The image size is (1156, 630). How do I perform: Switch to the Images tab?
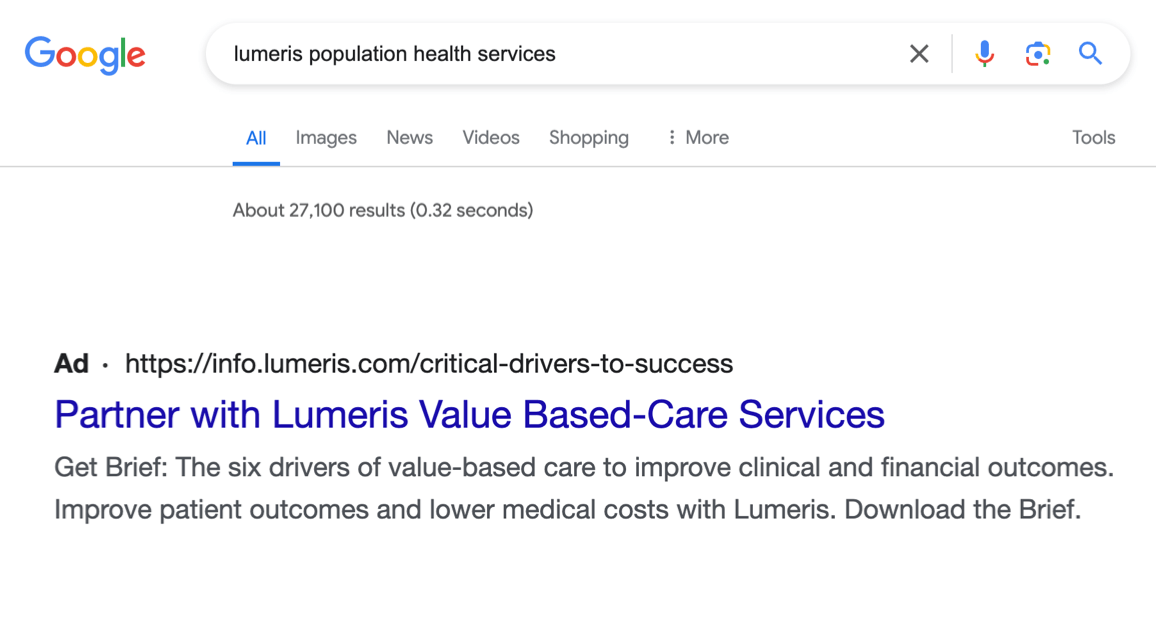(x=326, y=138)
